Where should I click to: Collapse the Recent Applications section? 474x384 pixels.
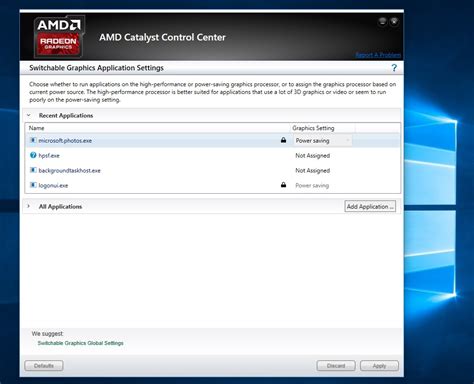(29, 115)
